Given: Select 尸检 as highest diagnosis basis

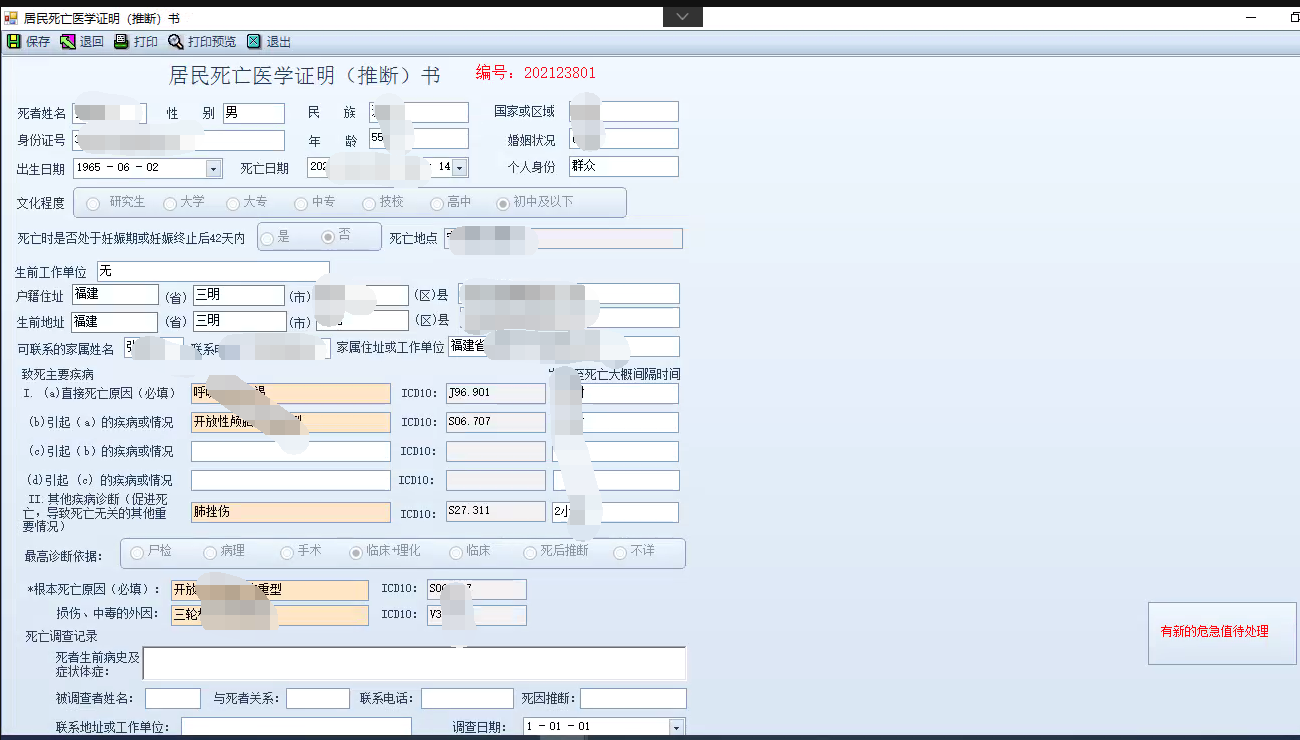Looking at the screenshot, I should tap(138, 552).
